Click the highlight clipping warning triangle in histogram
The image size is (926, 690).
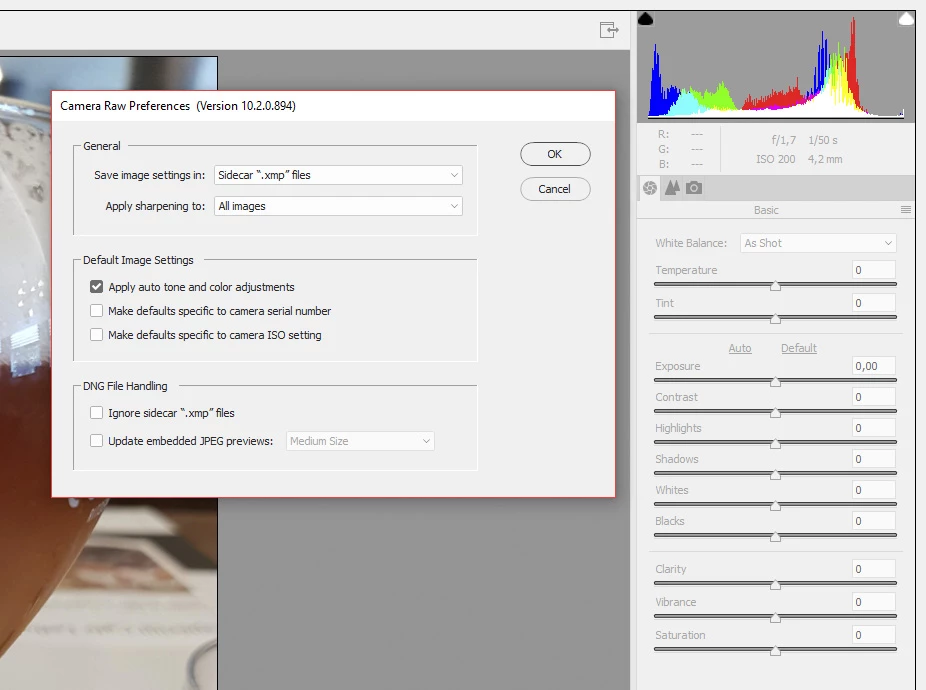click(x=907, y=19)
